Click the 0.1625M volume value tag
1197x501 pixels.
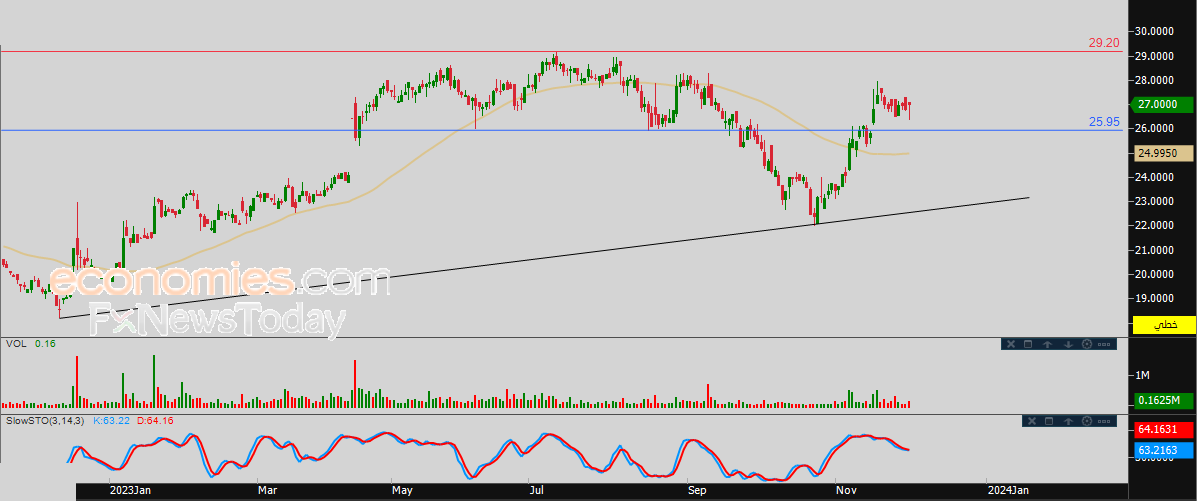(x=1164, y=400)
